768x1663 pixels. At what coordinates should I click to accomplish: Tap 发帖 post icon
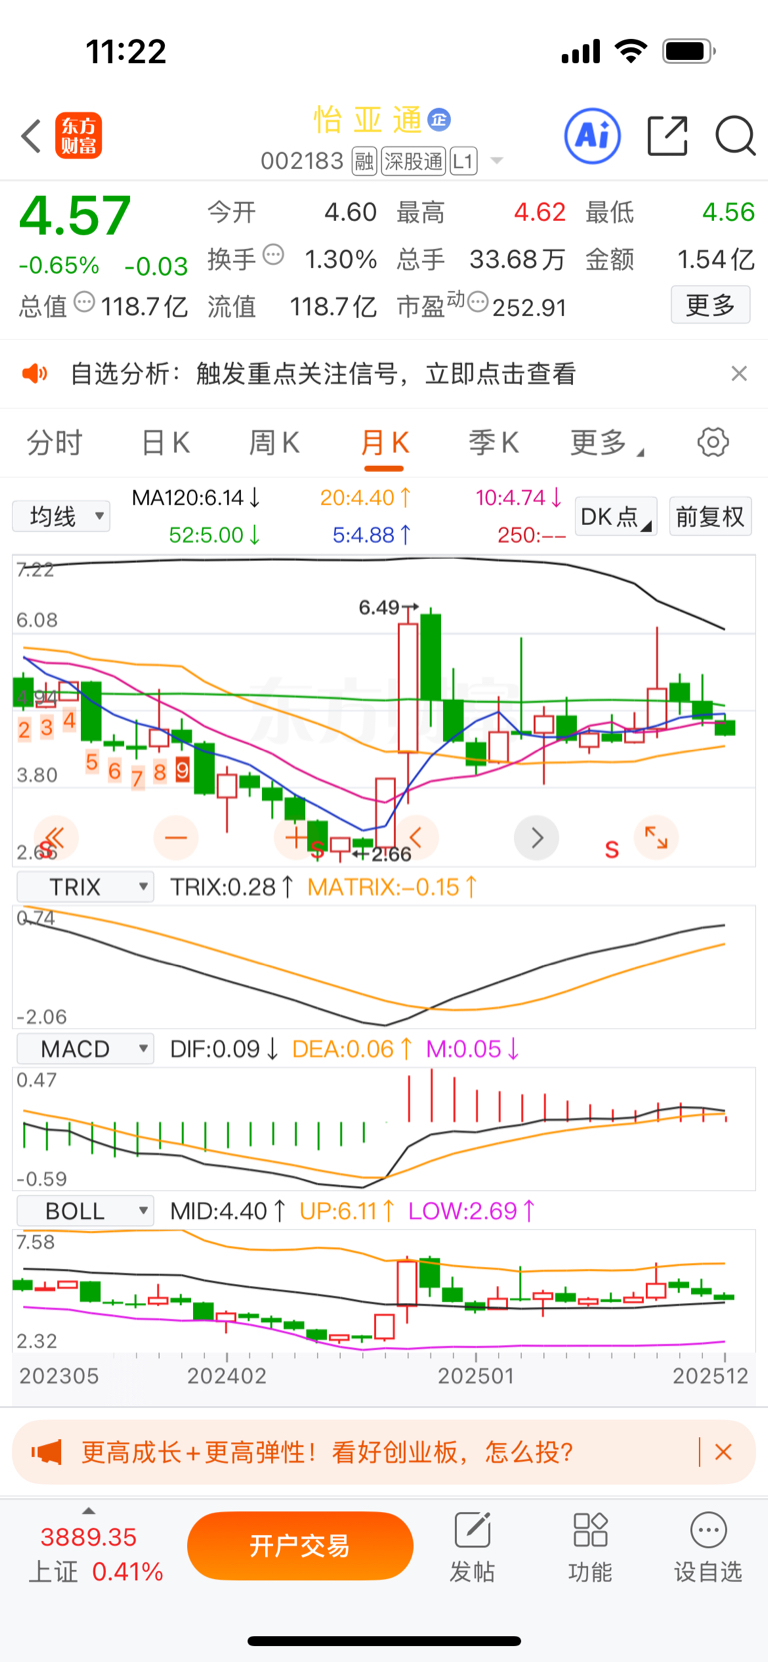click(x=472, y=1546)
